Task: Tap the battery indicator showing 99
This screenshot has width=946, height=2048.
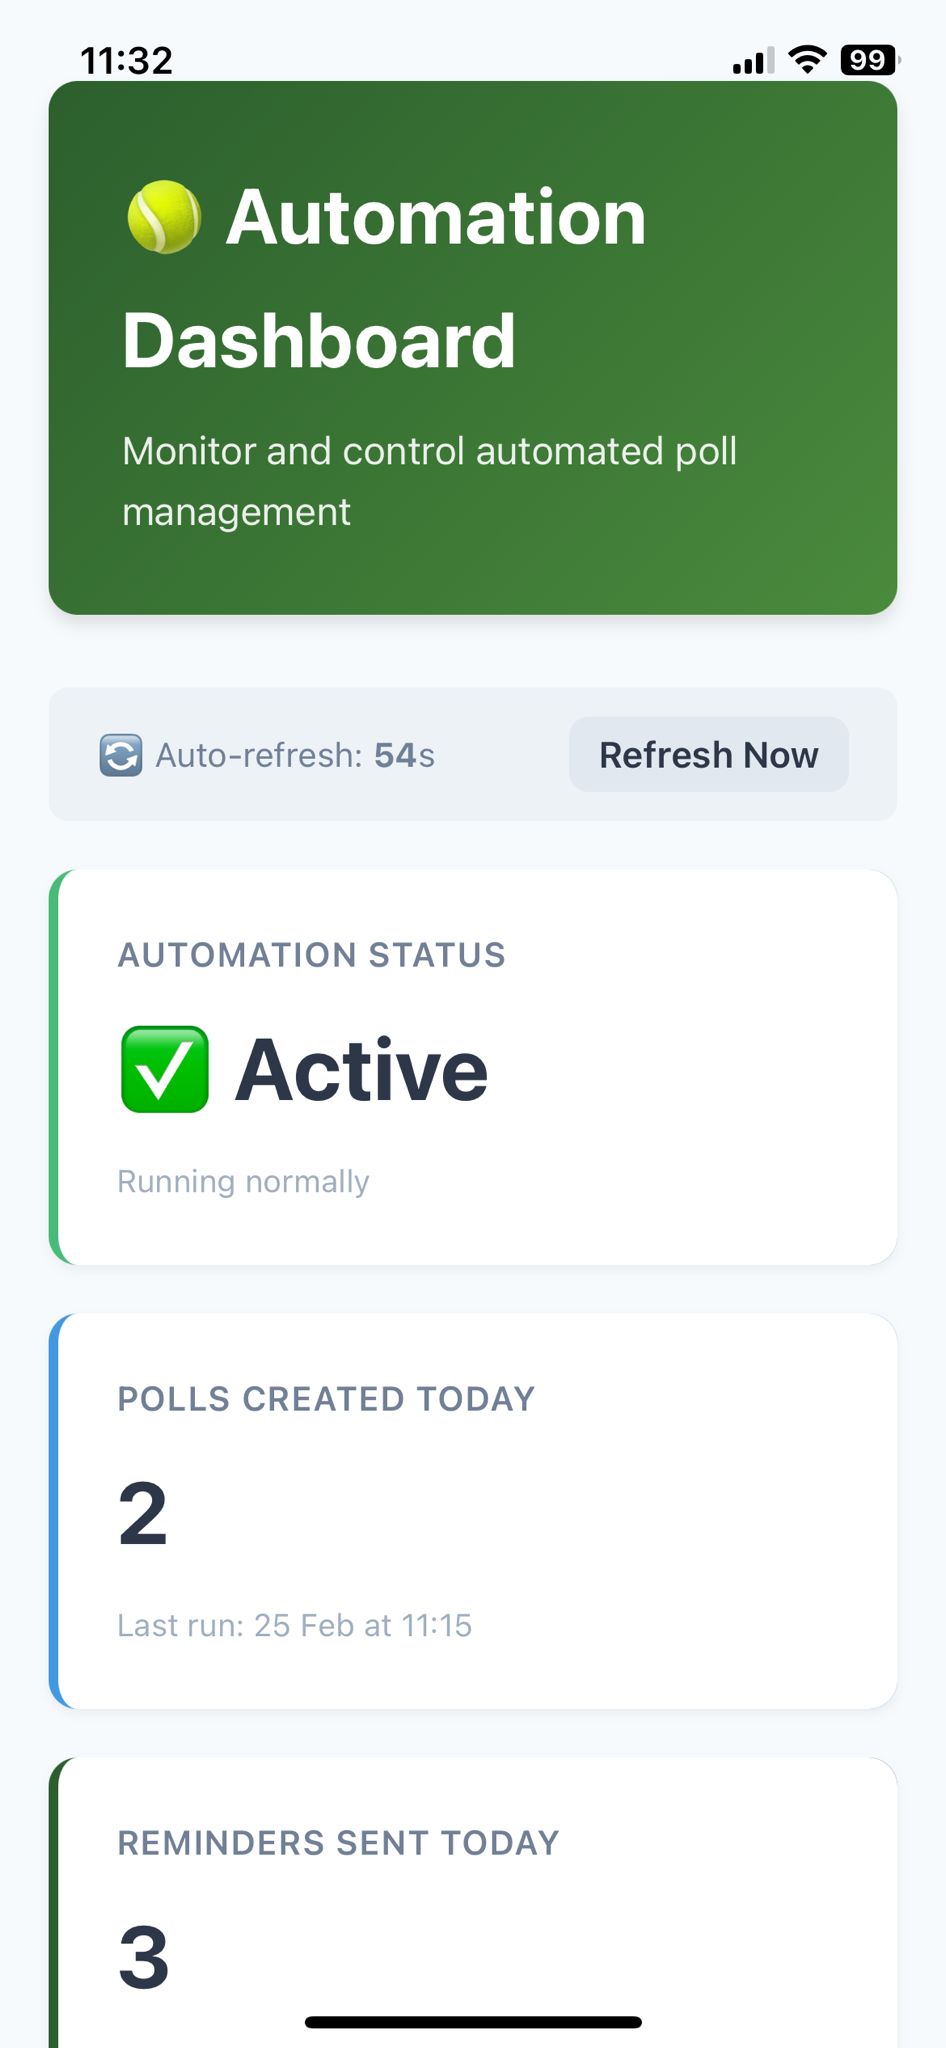Action: [869, 60]
